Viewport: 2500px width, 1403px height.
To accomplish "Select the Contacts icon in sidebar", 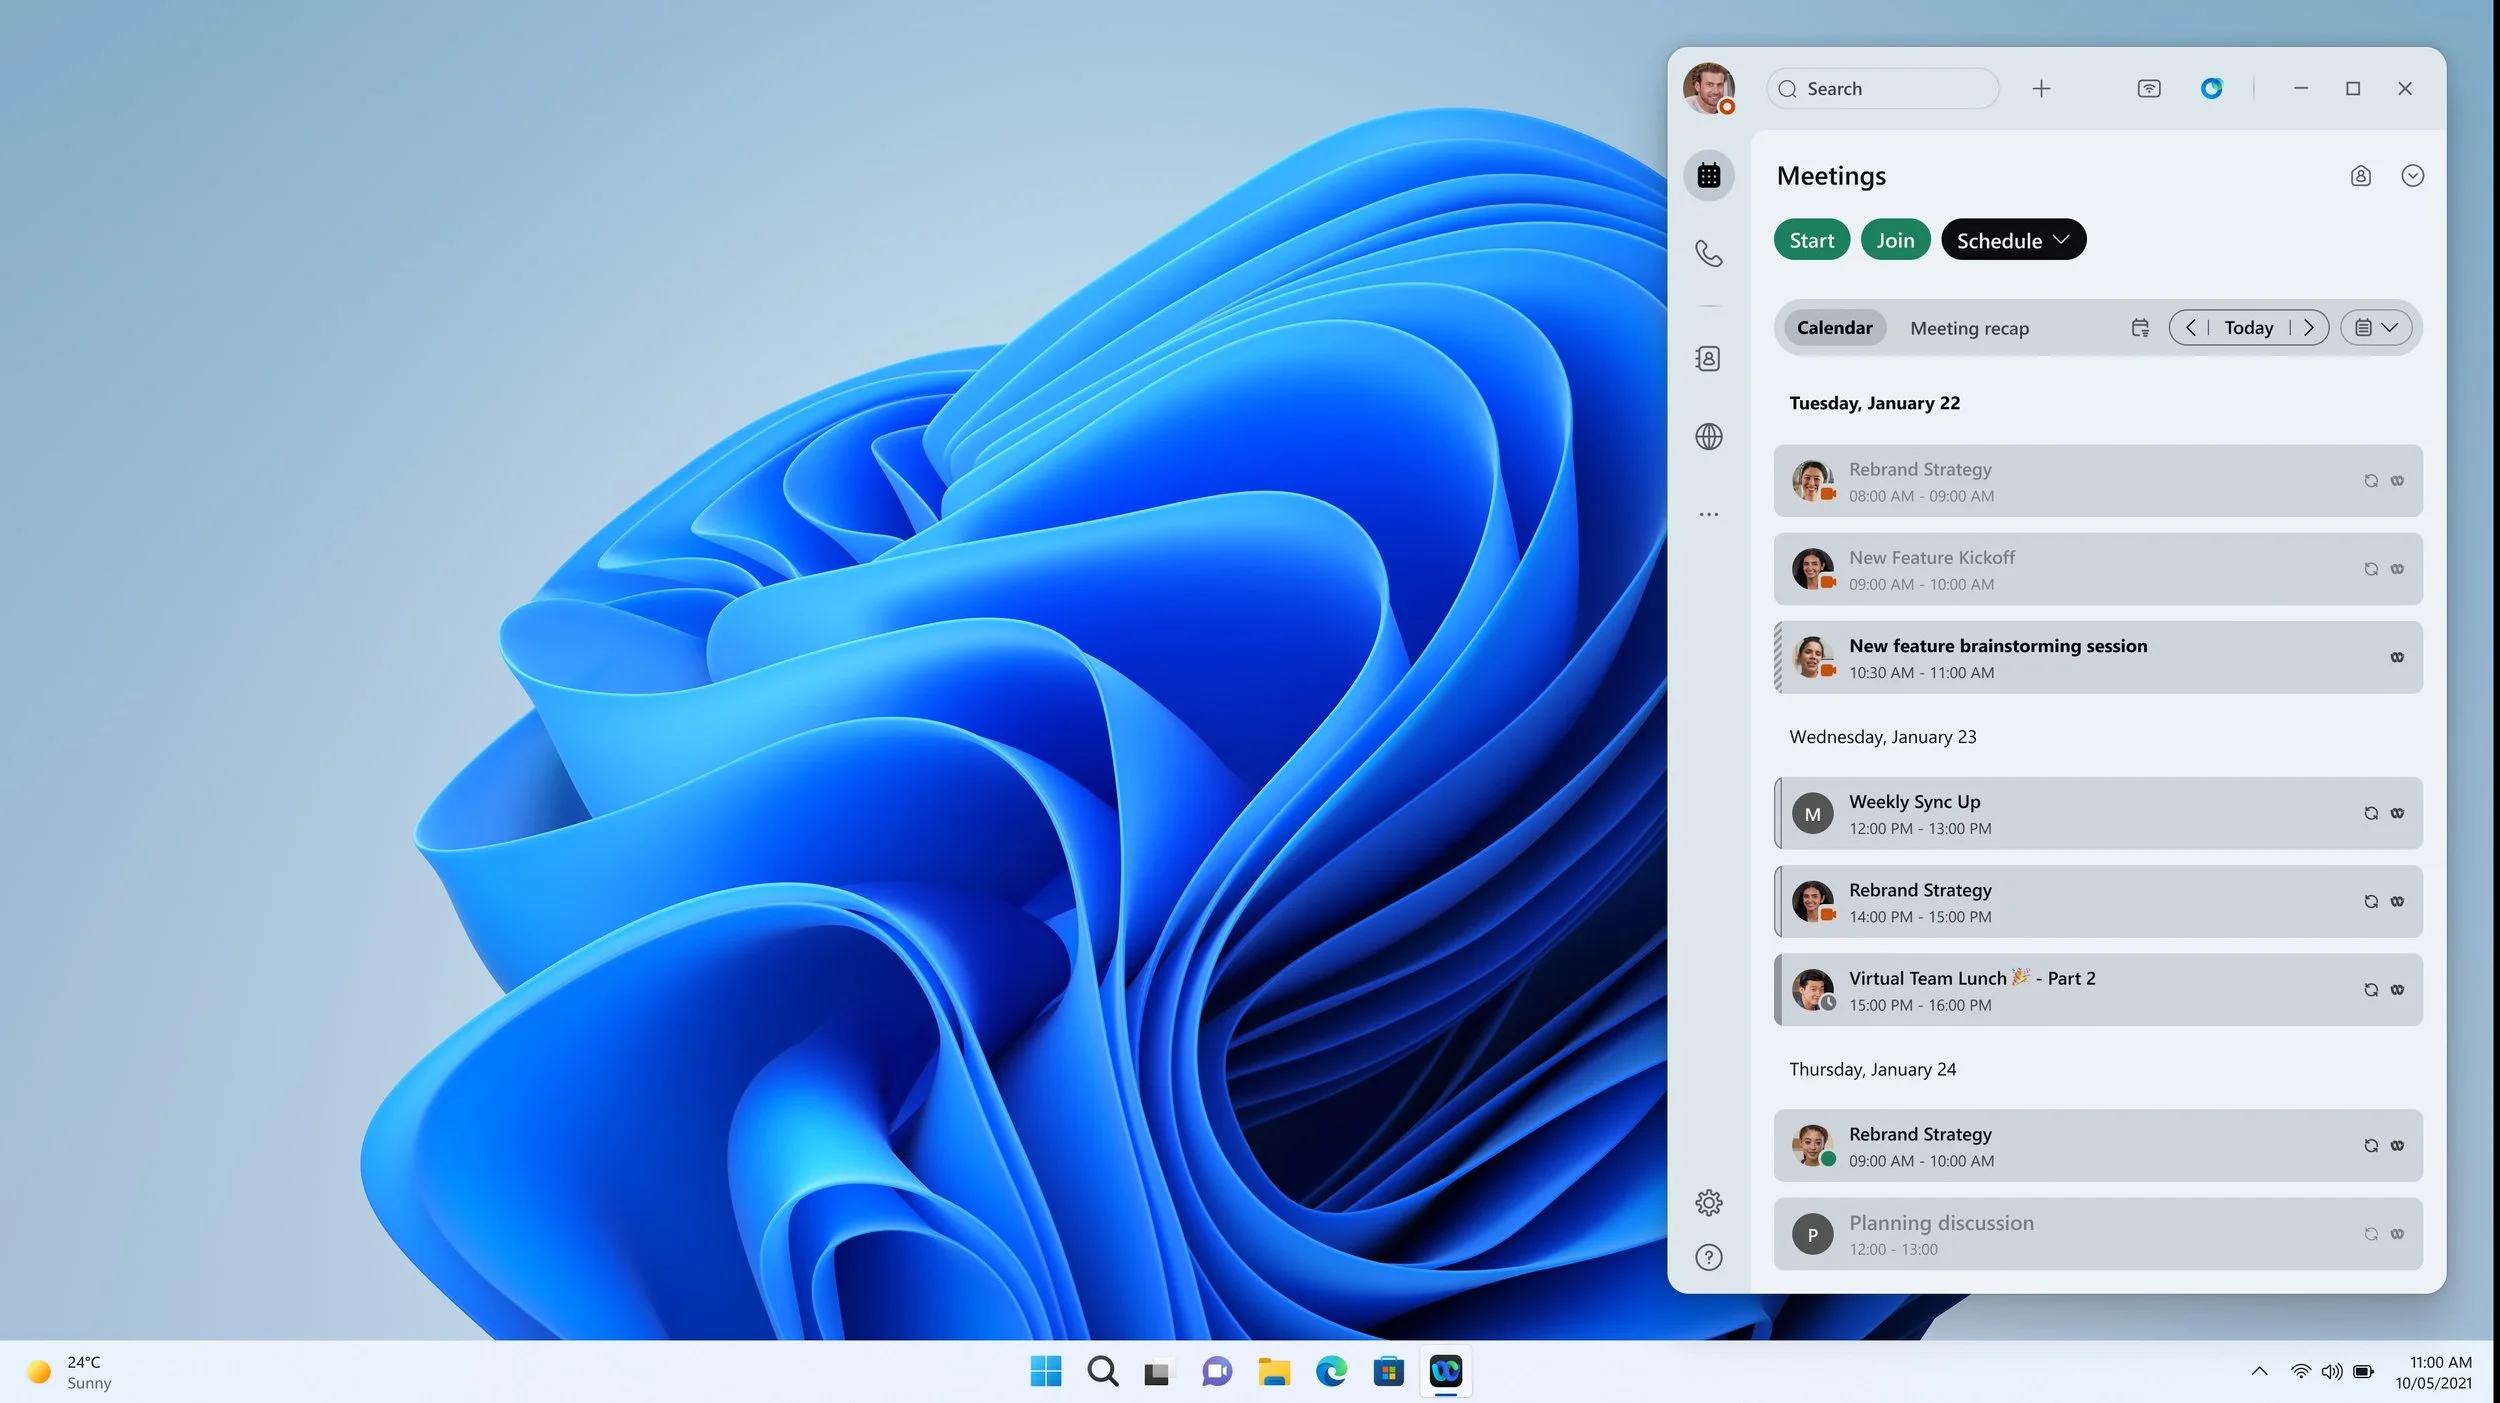I will coord(1709,358).
